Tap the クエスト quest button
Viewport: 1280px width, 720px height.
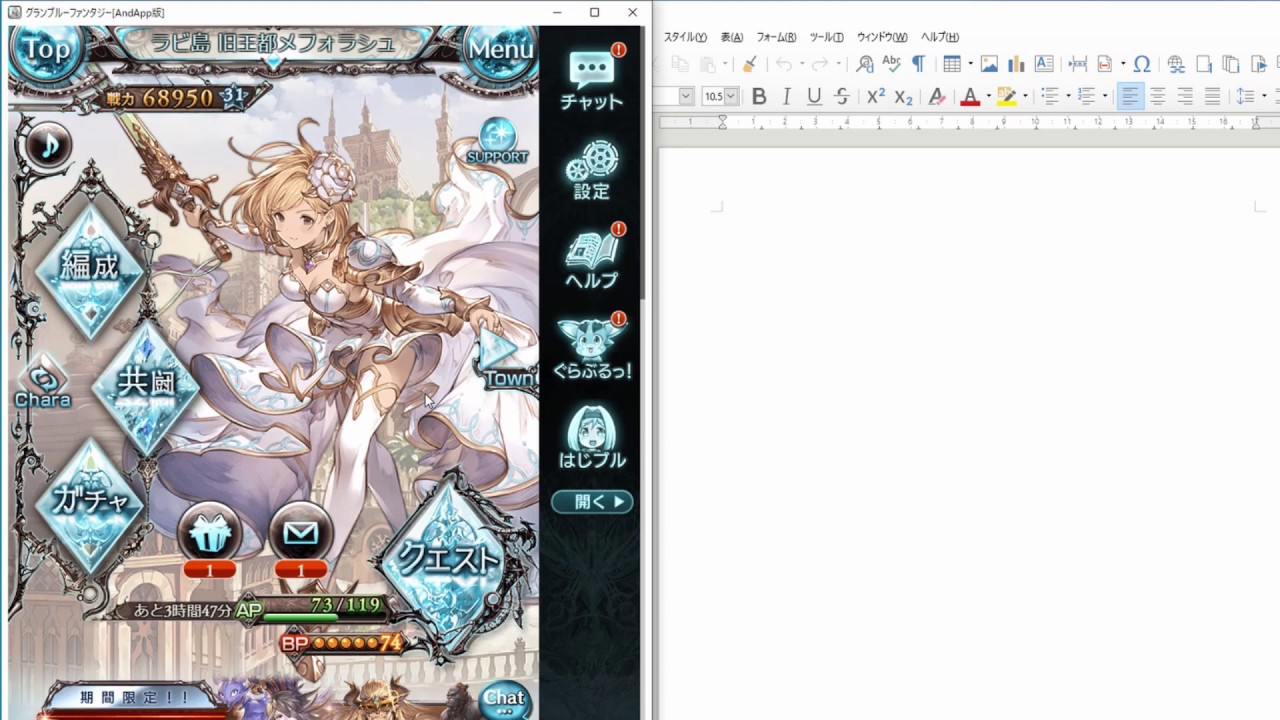click(450, 560)
